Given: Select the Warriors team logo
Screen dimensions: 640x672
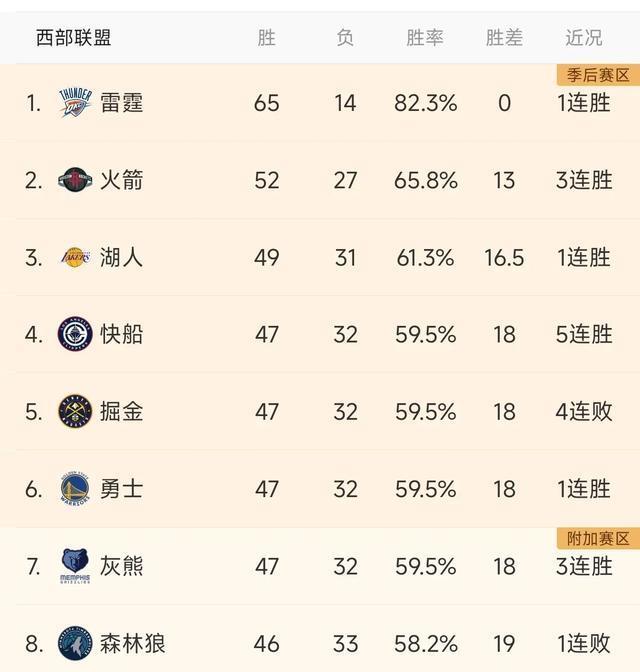Looking at the screenshot, I should pos(75,489).
